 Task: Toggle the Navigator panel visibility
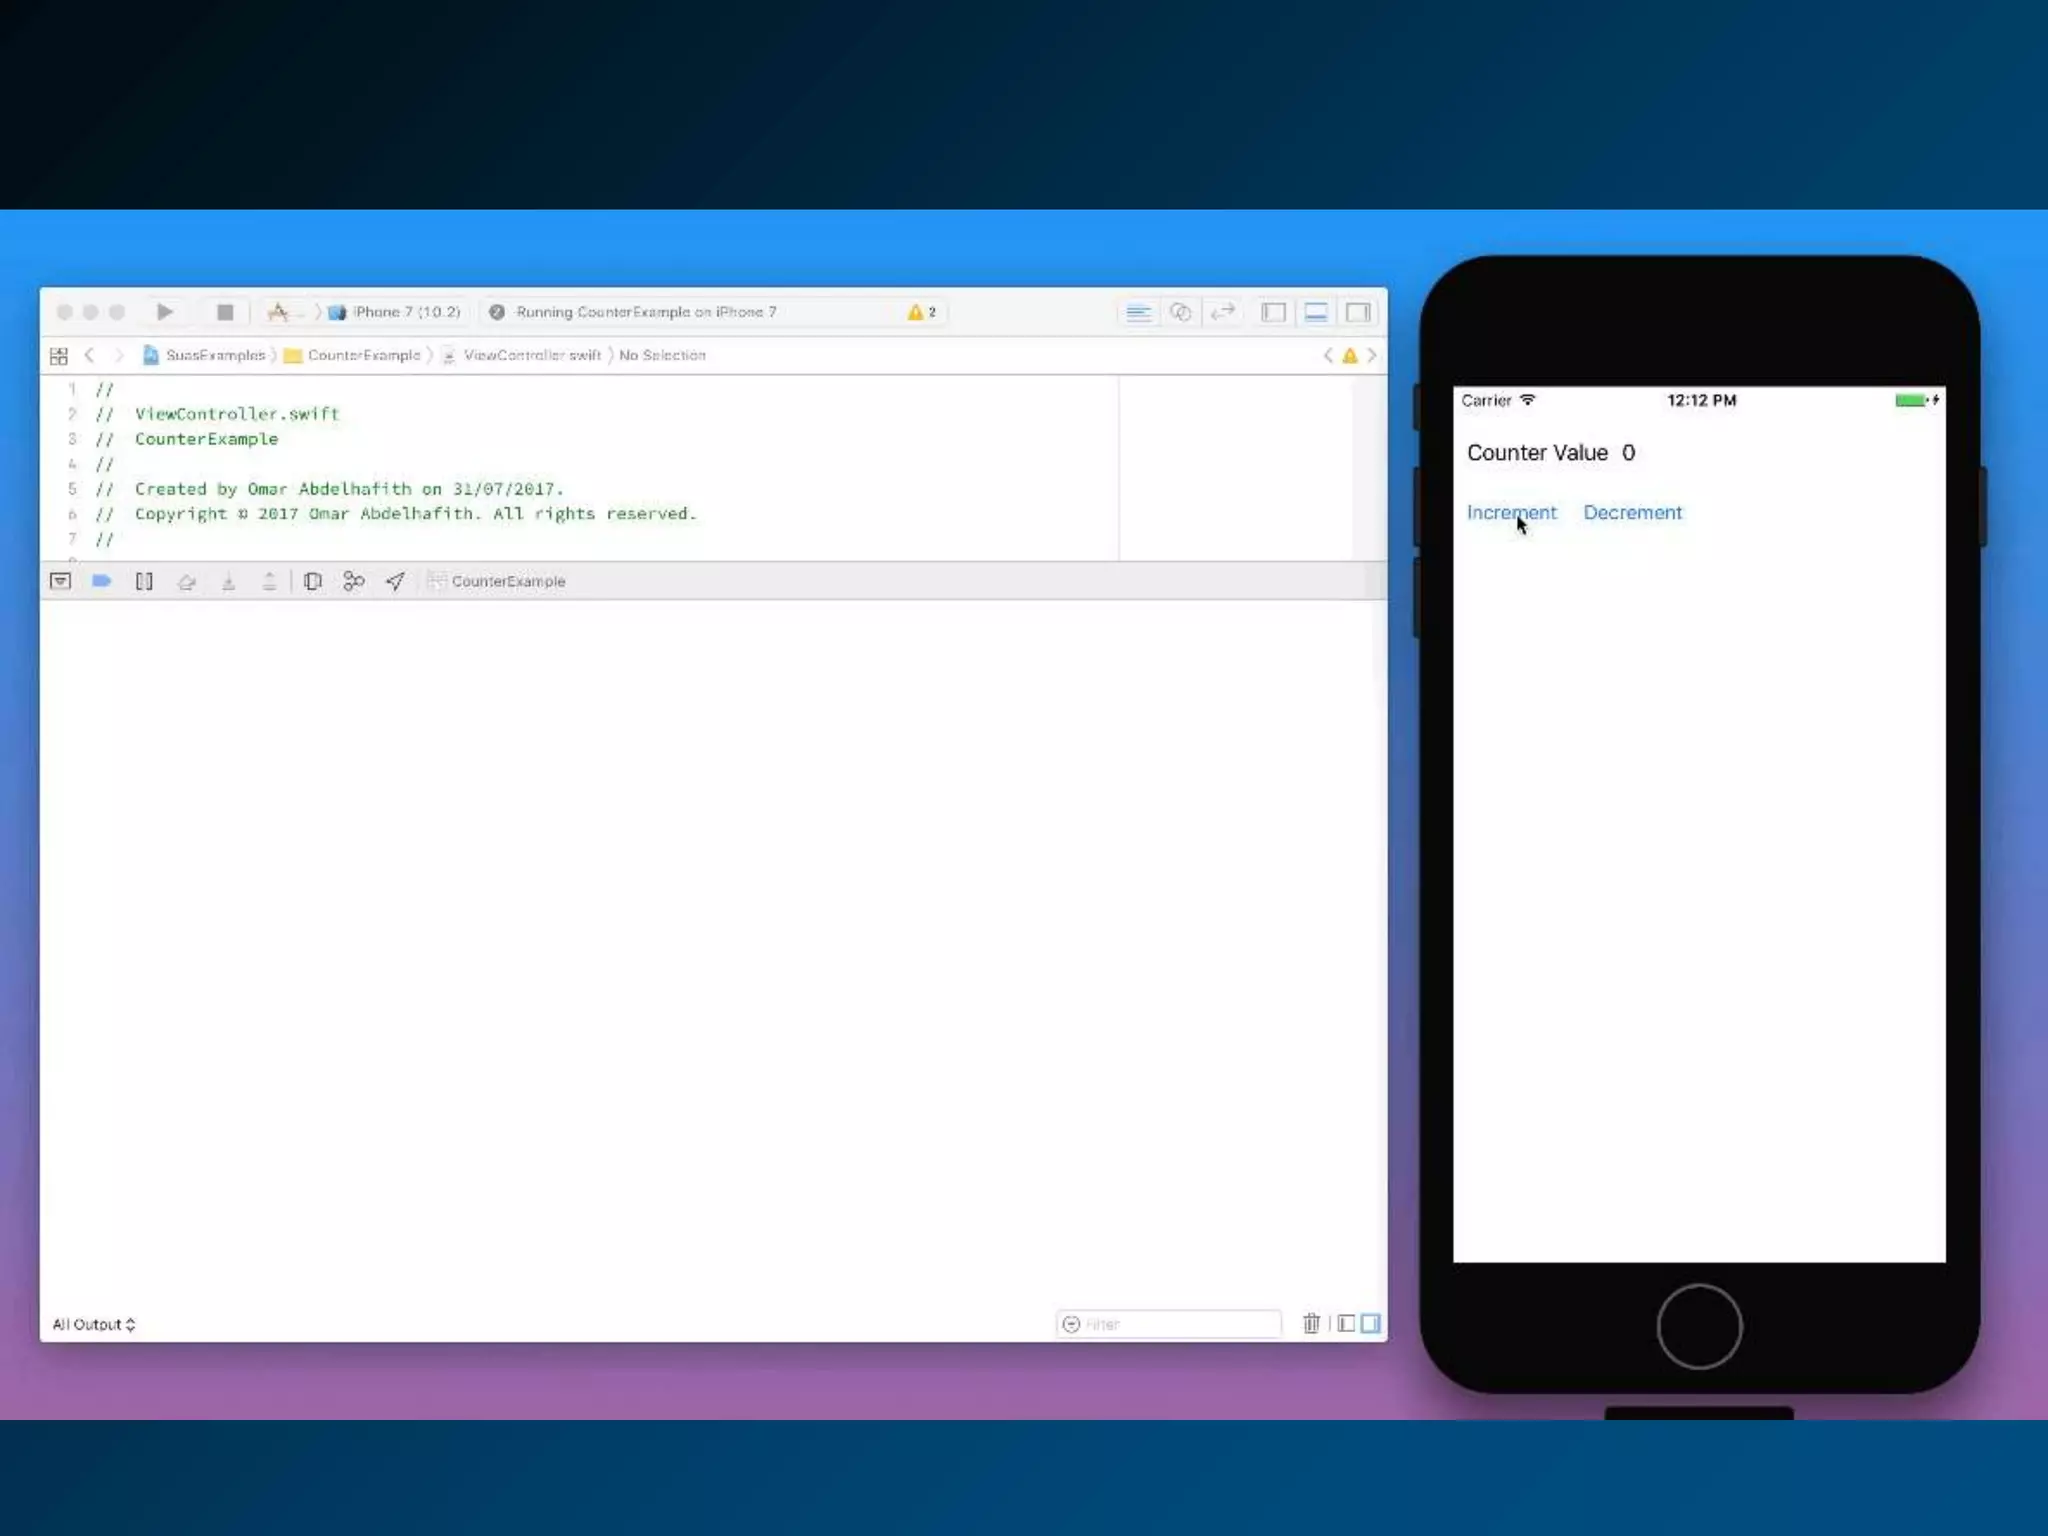[1273, 312]
